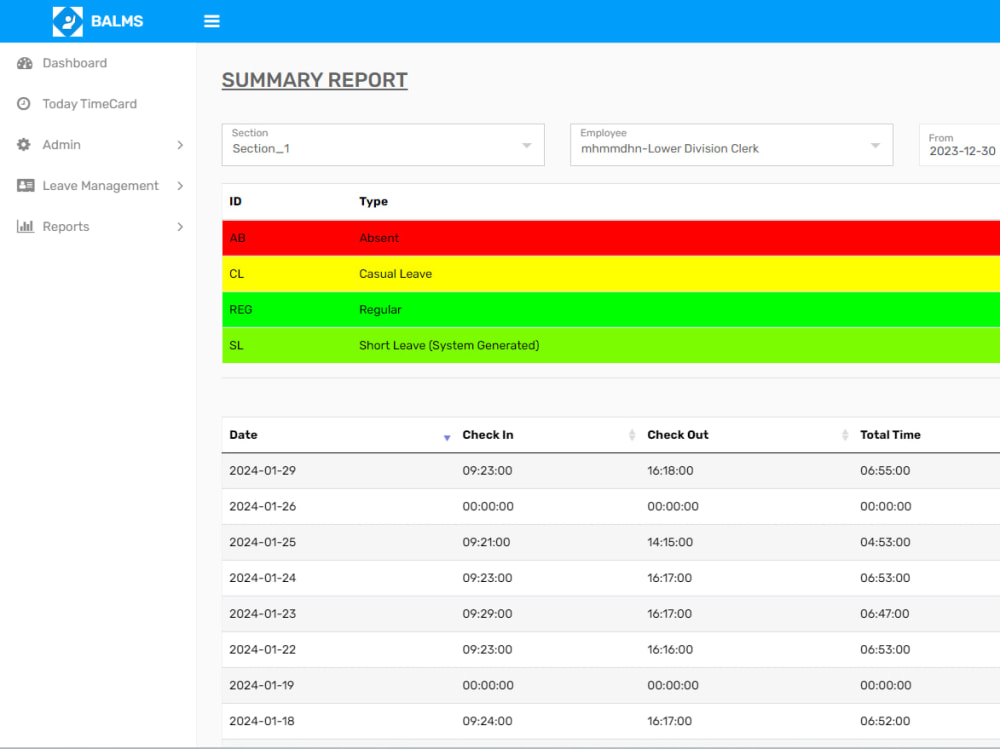Screen dimensions: 1000x749
Task: Click date 2024-01-29
Action: [262, 471]
